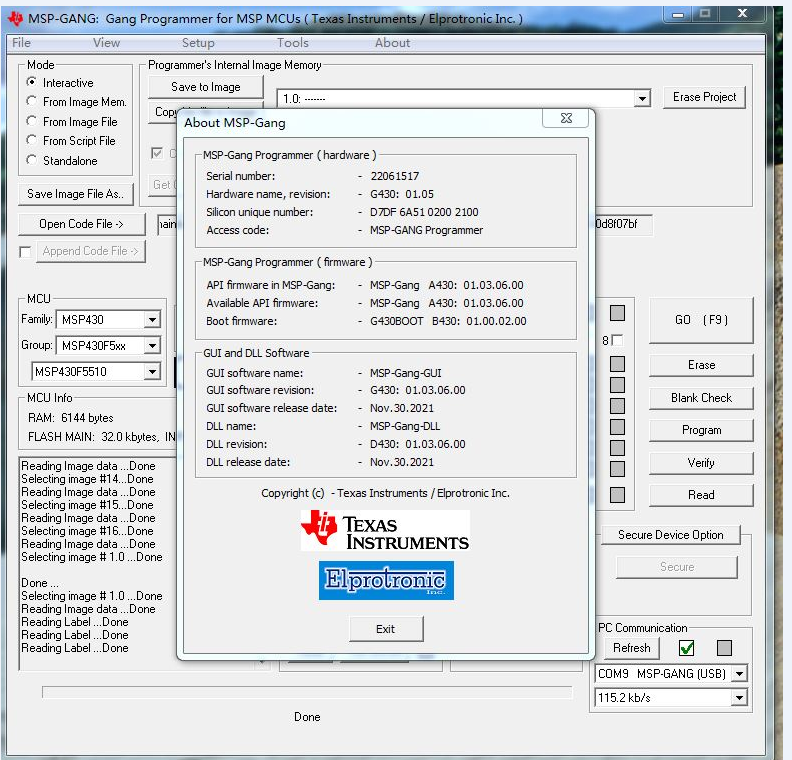
Task: Open the File menu
Action: 21,43
